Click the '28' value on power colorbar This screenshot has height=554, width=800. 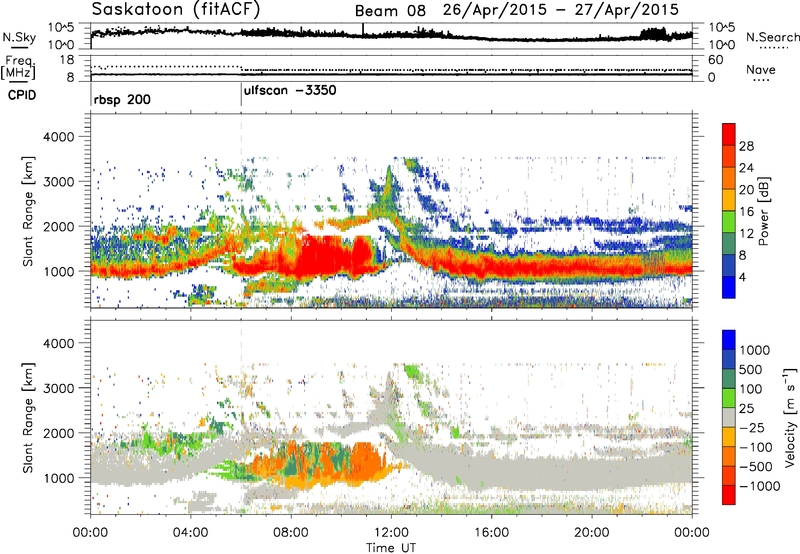pos(746,146)
